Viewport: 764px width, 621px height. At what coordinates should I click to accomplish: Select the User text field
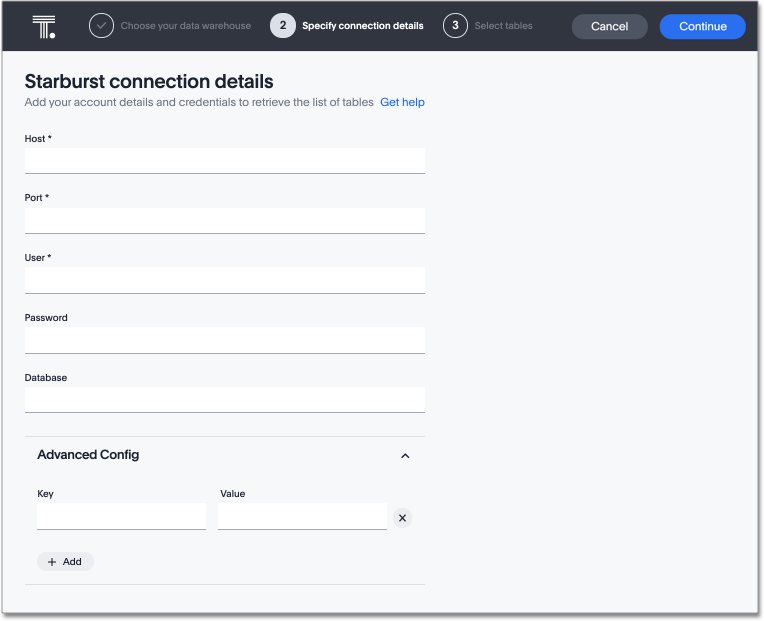click(224, 280)
